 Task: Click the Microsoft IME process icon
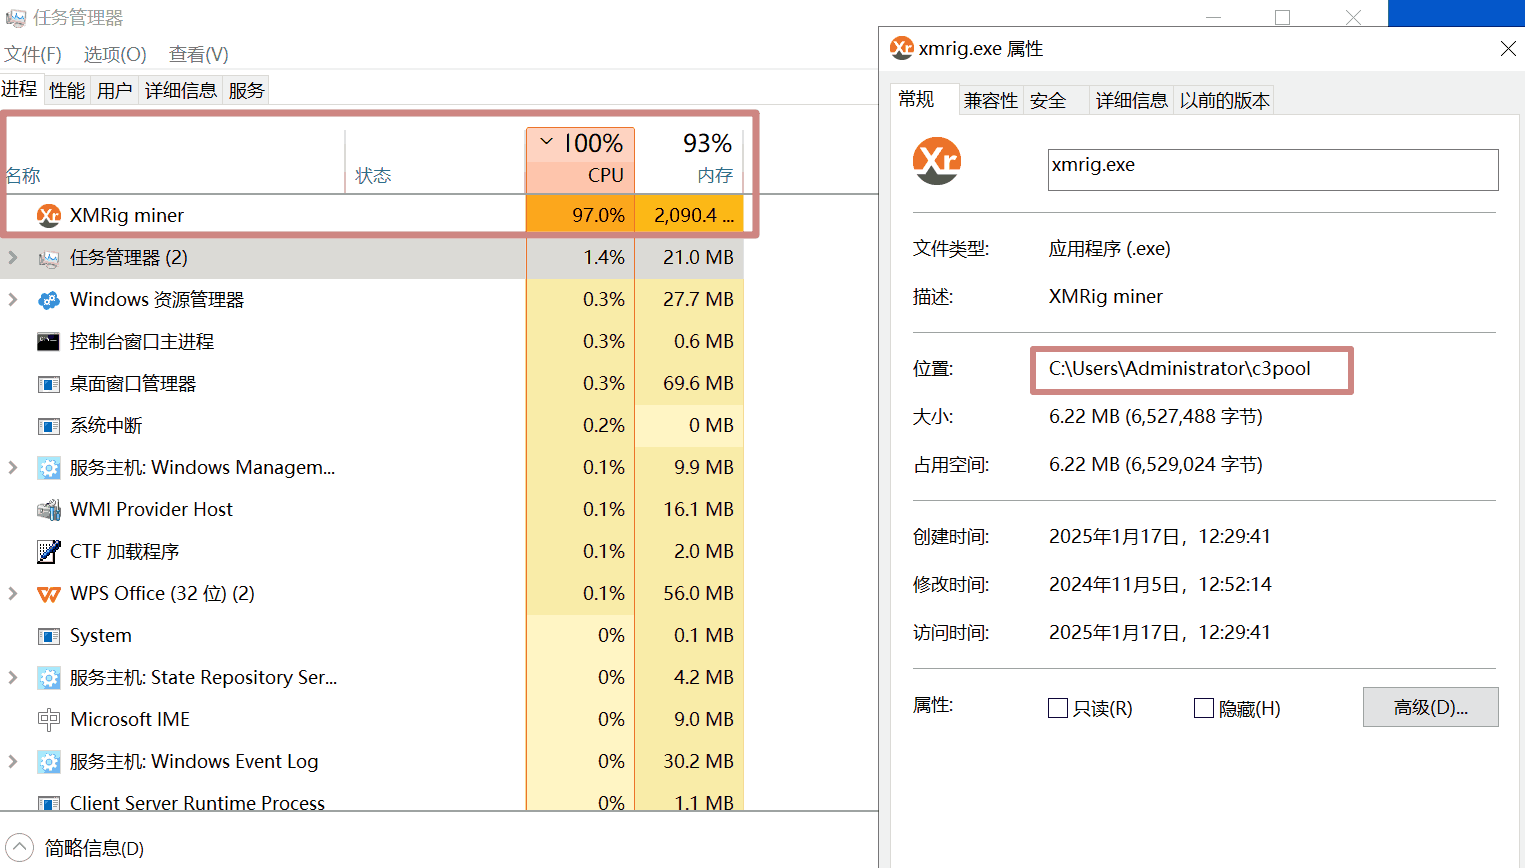click(48, 720)
